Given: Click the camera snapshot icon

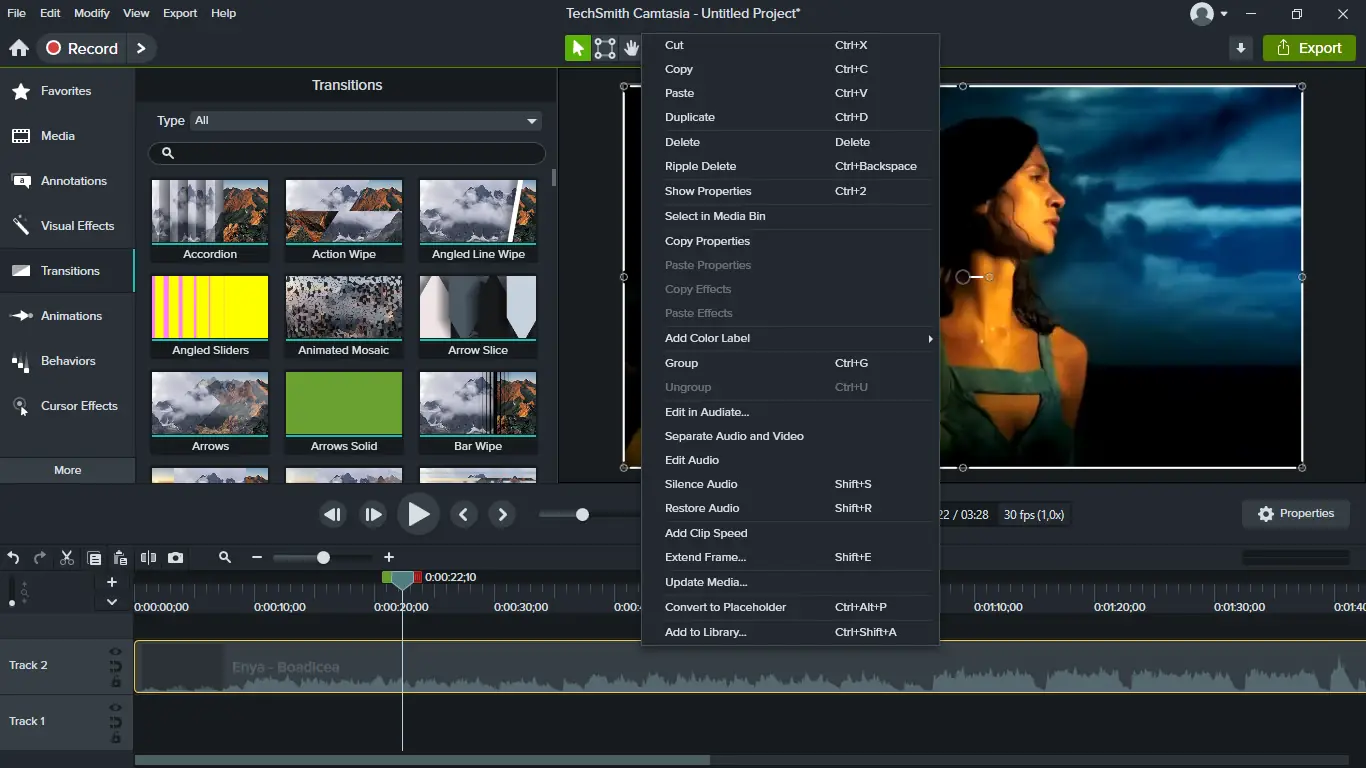Looking at the screenshot, I should click(x=176, y=558).
